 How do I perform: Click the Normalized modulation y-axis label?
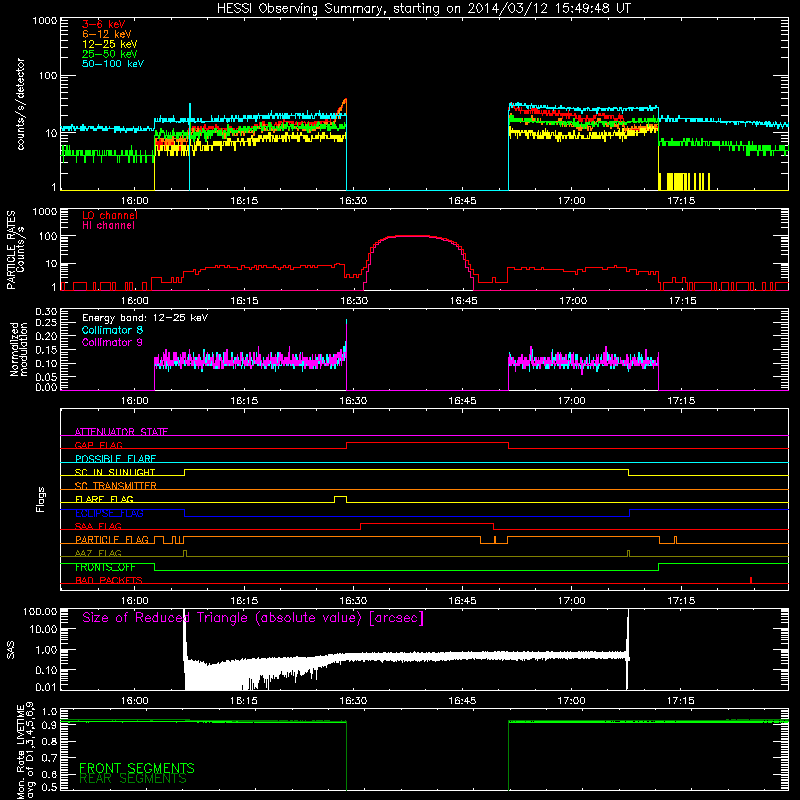click(x=19, y=349)
